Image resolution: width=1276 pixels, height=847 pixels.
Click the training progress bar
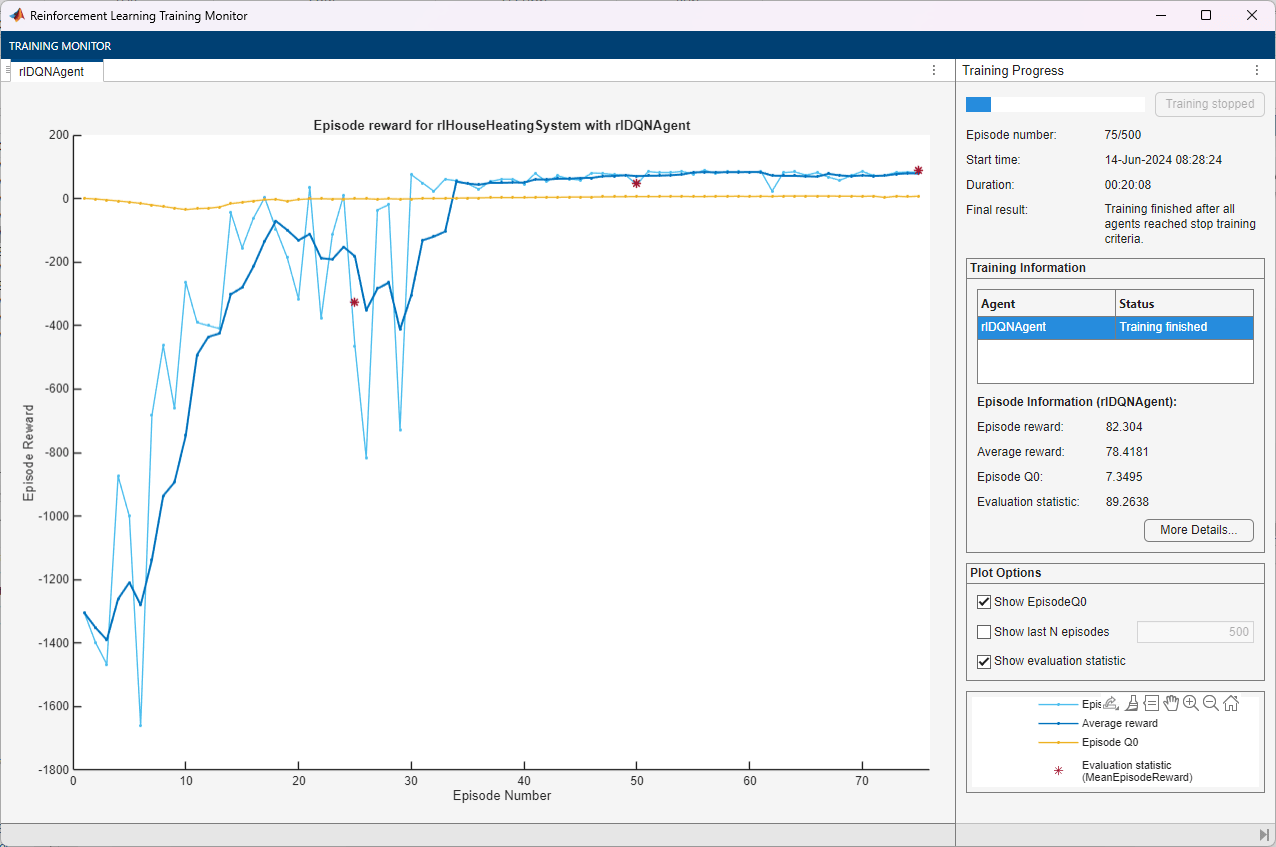(1054, 104)
